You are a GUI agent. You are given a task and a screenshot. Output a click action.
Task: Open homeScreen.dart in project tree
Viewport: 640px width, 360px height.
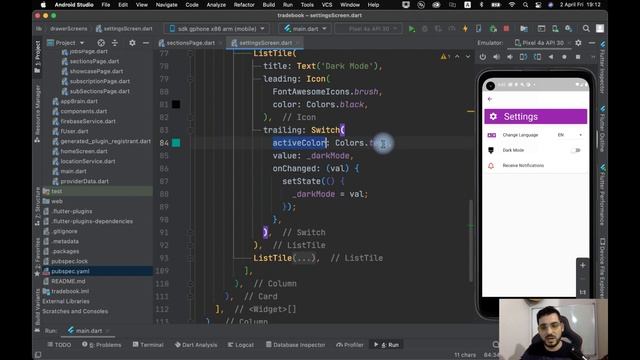[83, 151]
